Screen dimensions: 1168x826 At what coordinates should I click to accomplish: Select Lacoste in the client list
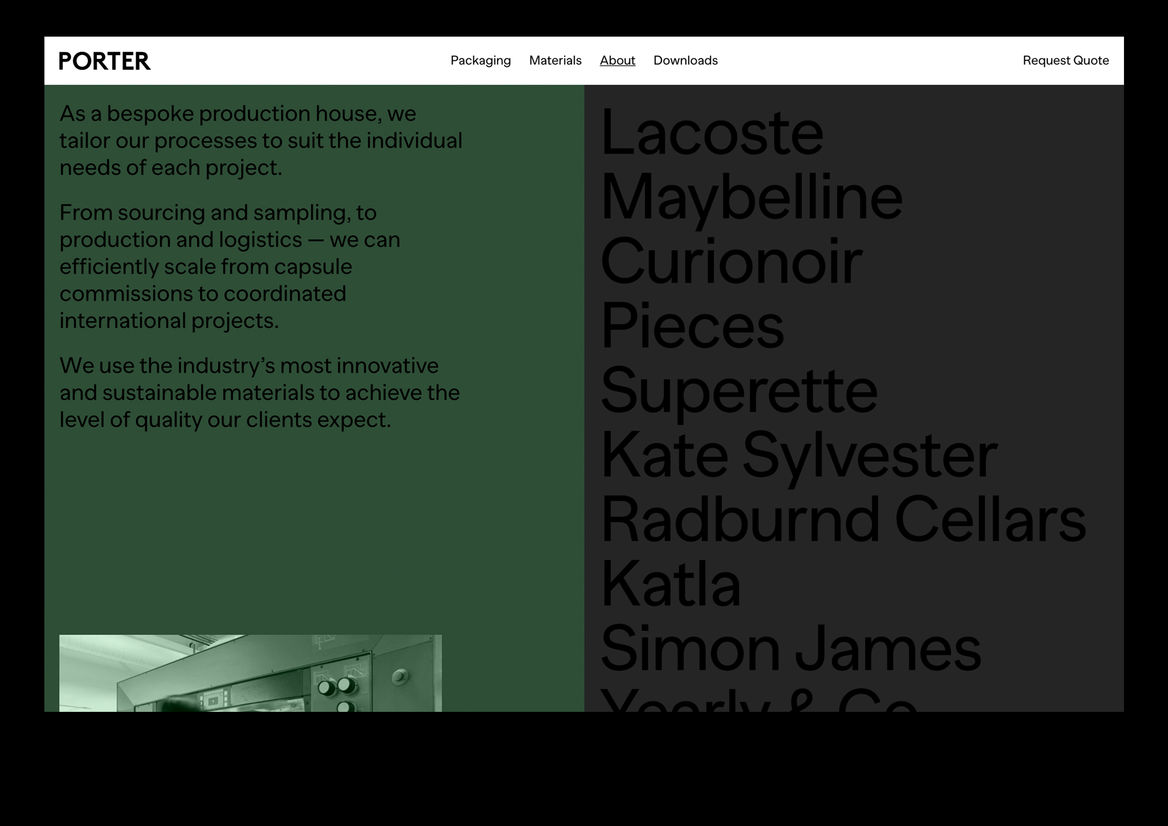[x=711, y=133]
